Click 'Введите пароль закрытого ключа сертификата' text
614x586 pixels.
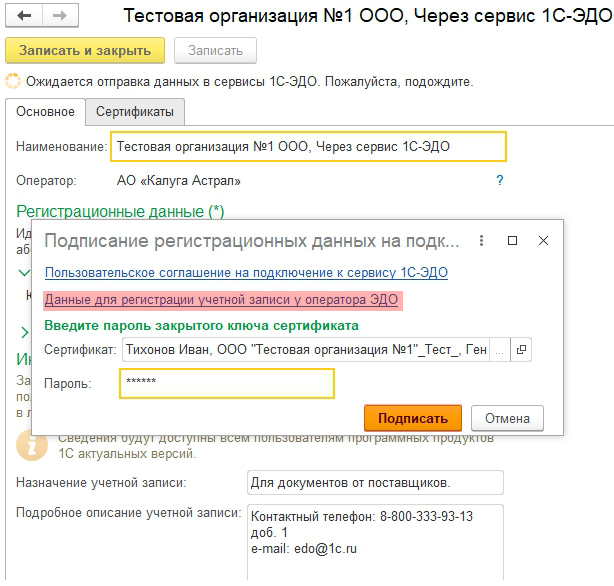[x=201, y=326]
